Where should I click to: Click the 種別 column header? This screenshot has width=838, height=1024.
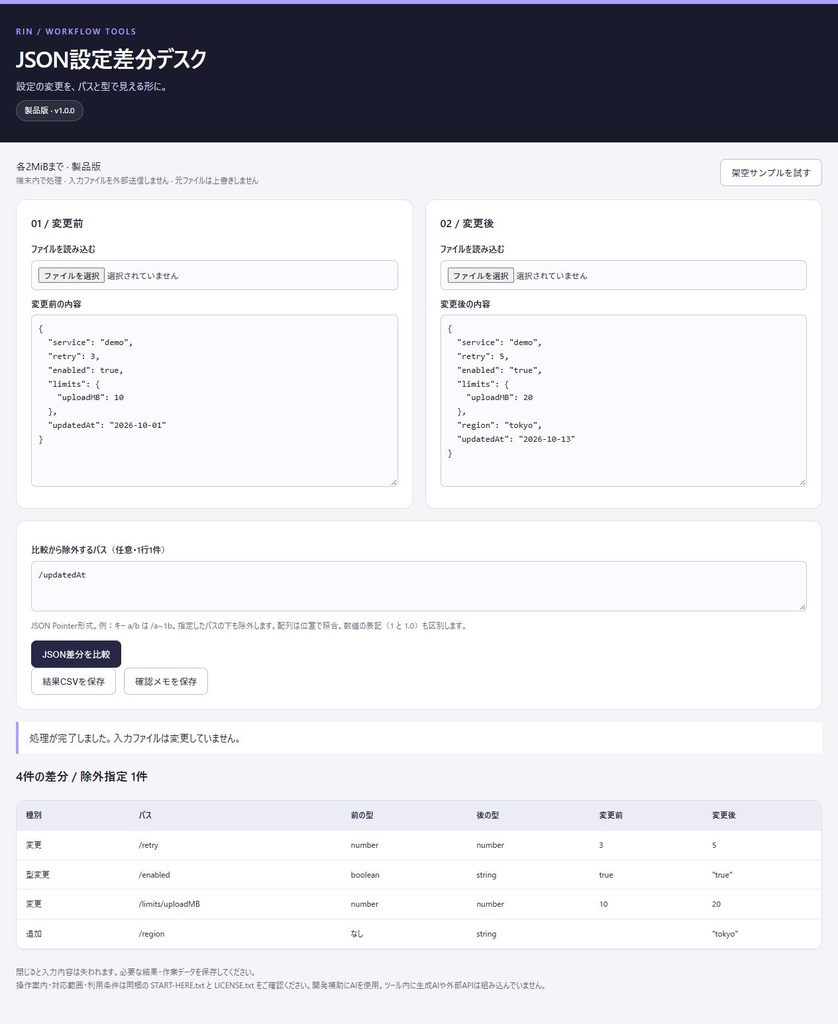[x=34, y=815]
